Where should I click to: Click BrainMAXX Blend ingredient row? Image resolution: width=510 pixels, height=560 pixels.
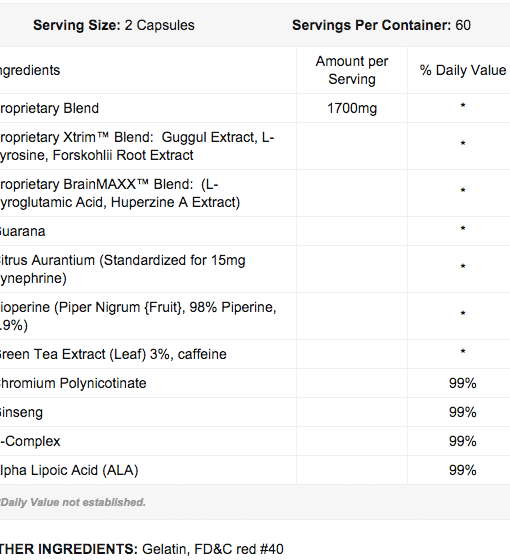coord(255,193)
